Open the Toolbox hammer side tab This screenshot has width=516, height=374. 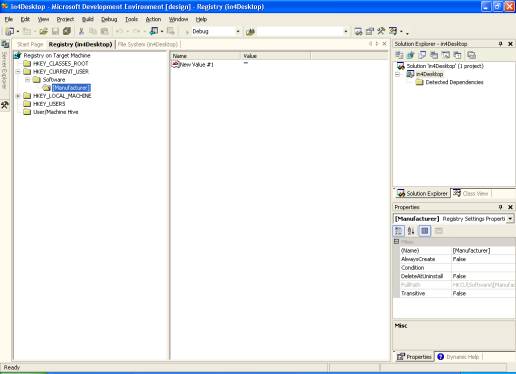(x=5, y=105)
